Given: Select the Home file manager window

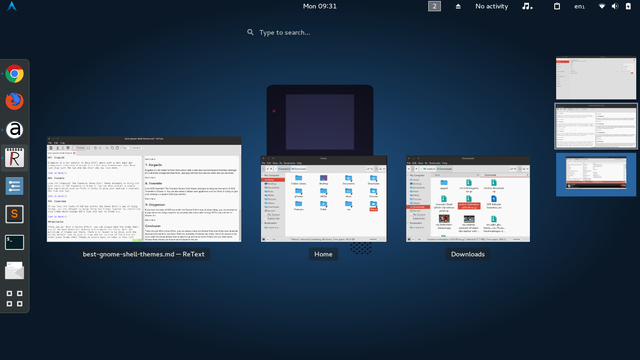Looking at the screenshot, I should 324,199.
